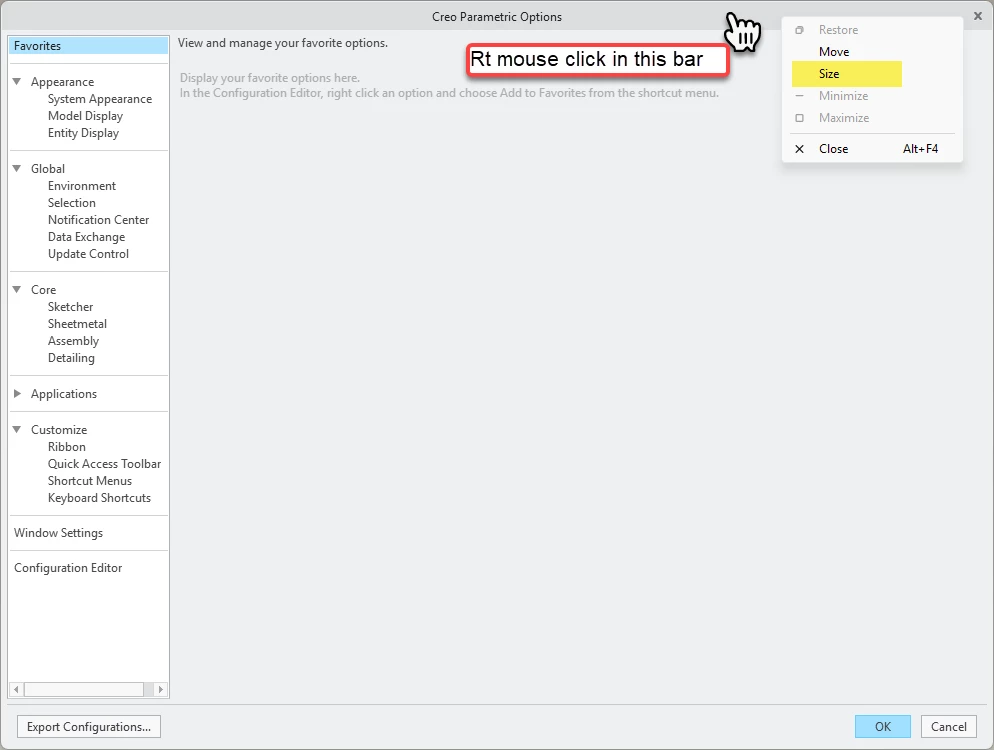The height and width of the screenshot is (750, 994).
Task: Open Keyboard Shortcuts customization
Action: point(99,498)
